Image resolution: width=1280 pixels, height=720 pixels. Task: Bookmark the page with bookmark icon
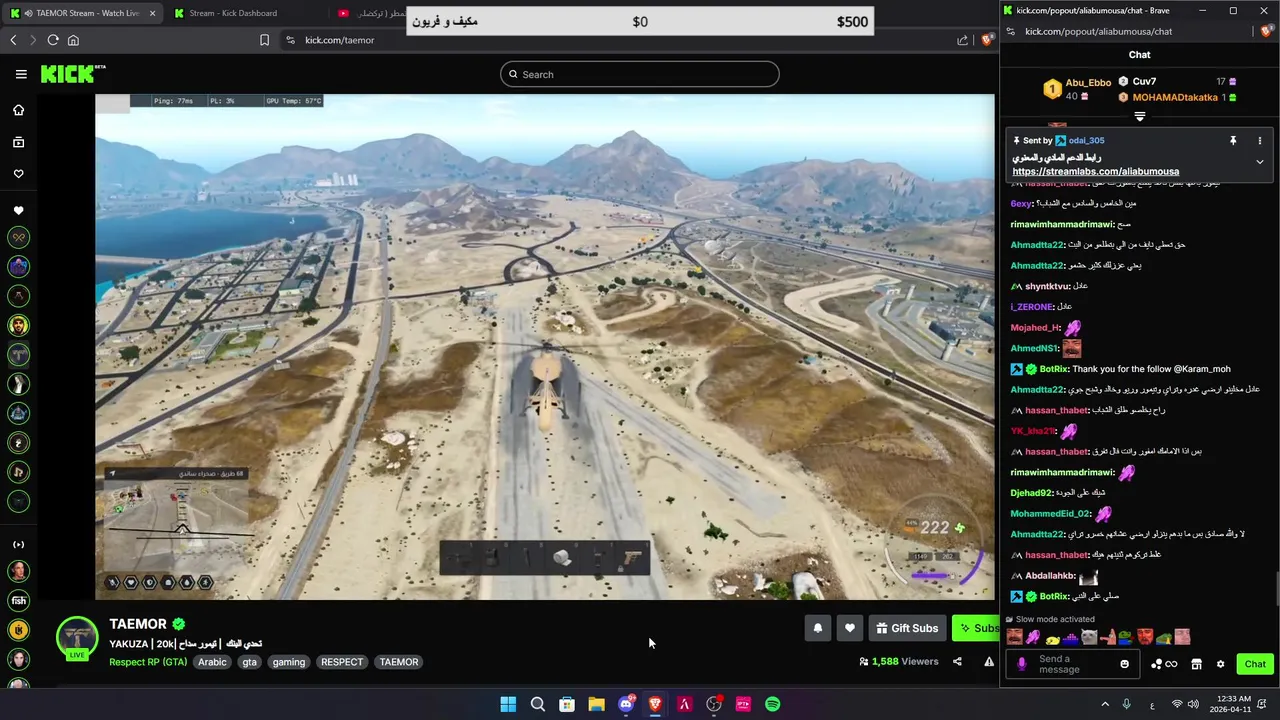pos(264,40)
